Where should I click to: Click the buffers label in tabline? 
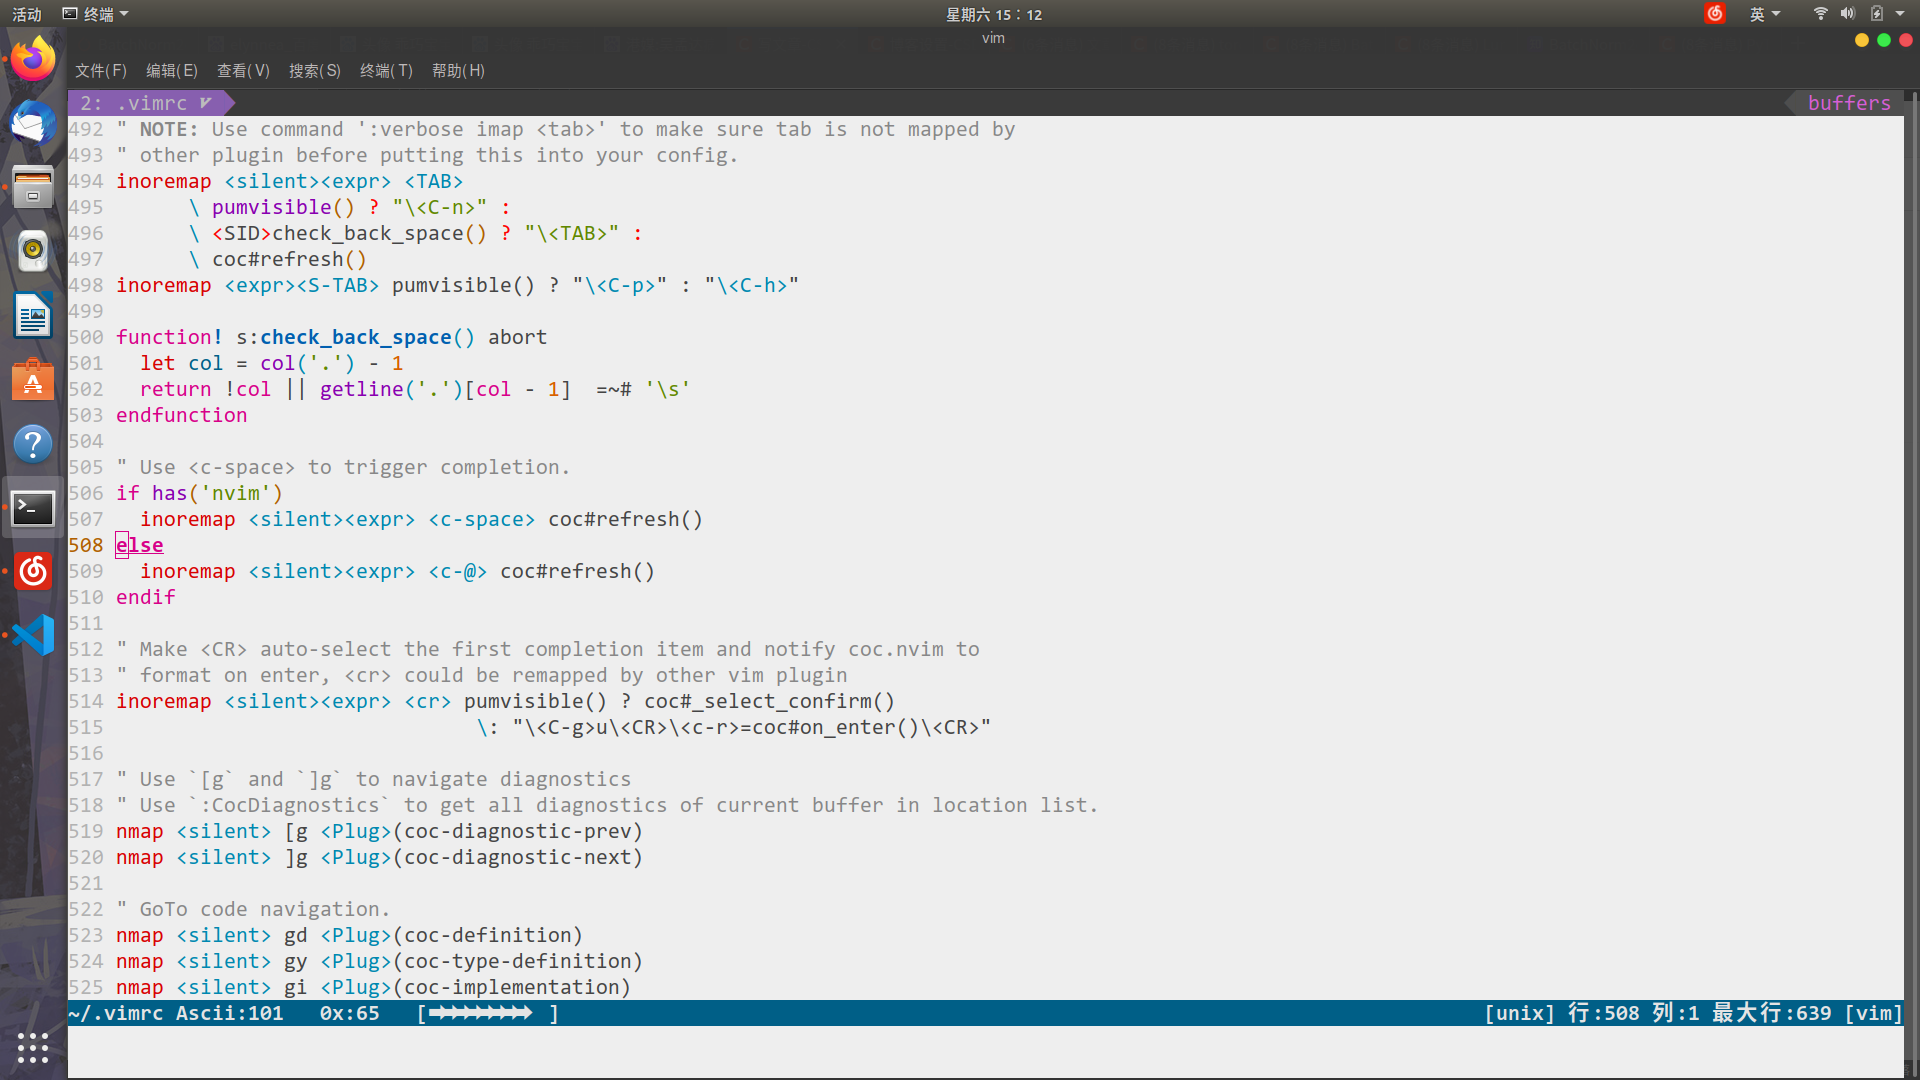pyautogui.click(x=1849, y=103)
